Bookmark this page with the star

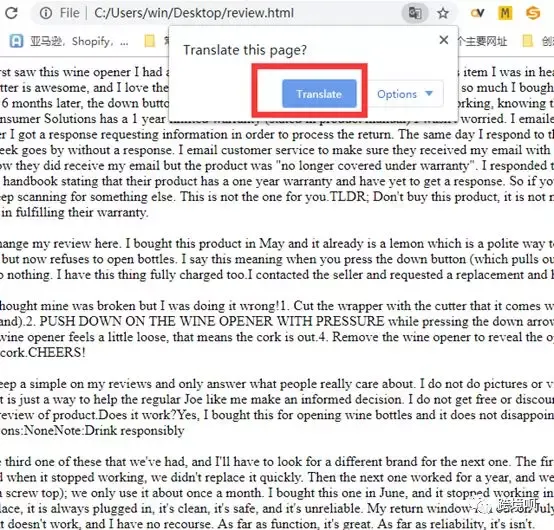coord(443,13)
